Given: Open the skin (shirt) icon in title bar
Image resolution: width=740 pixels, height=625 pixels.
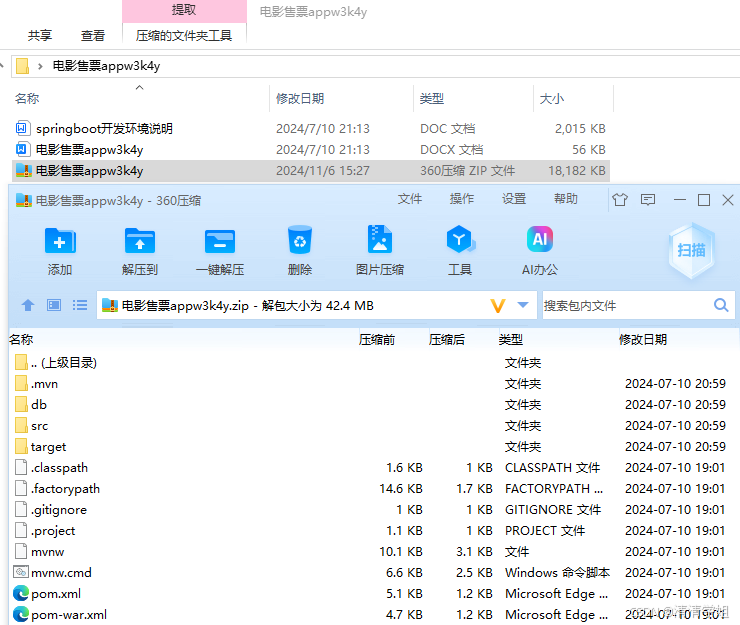Looking at the screenshot, I should (620, 200).
